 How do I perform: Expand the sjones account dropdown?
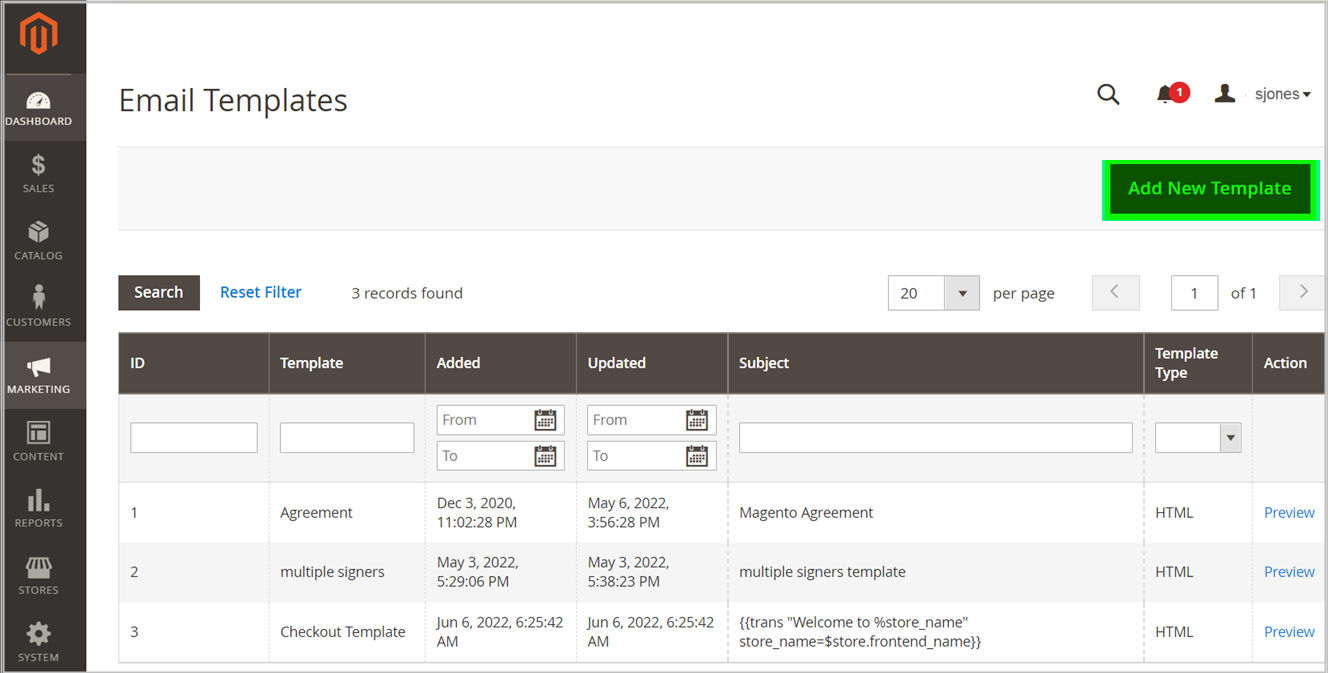(x=1282, y=94)
